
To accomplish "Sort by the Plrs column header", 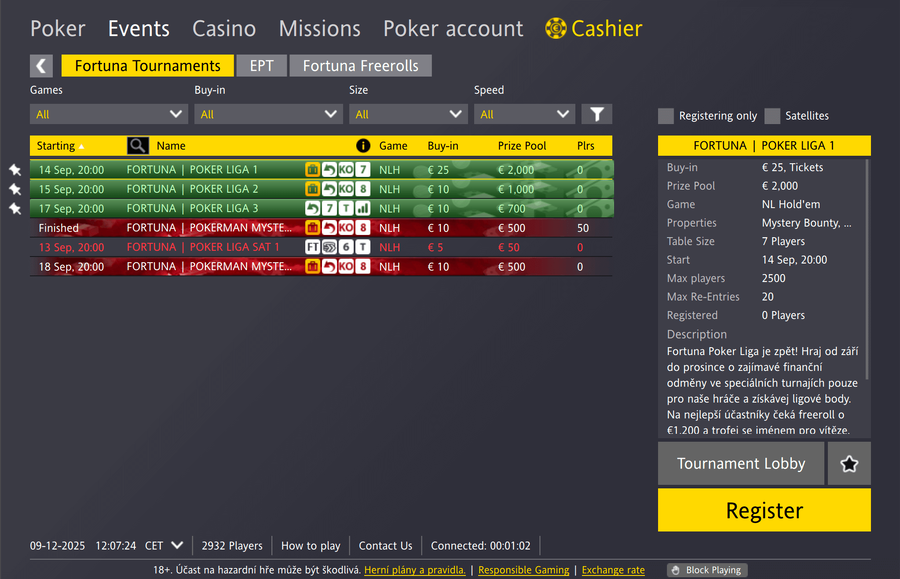I will [x=585, y=146].
